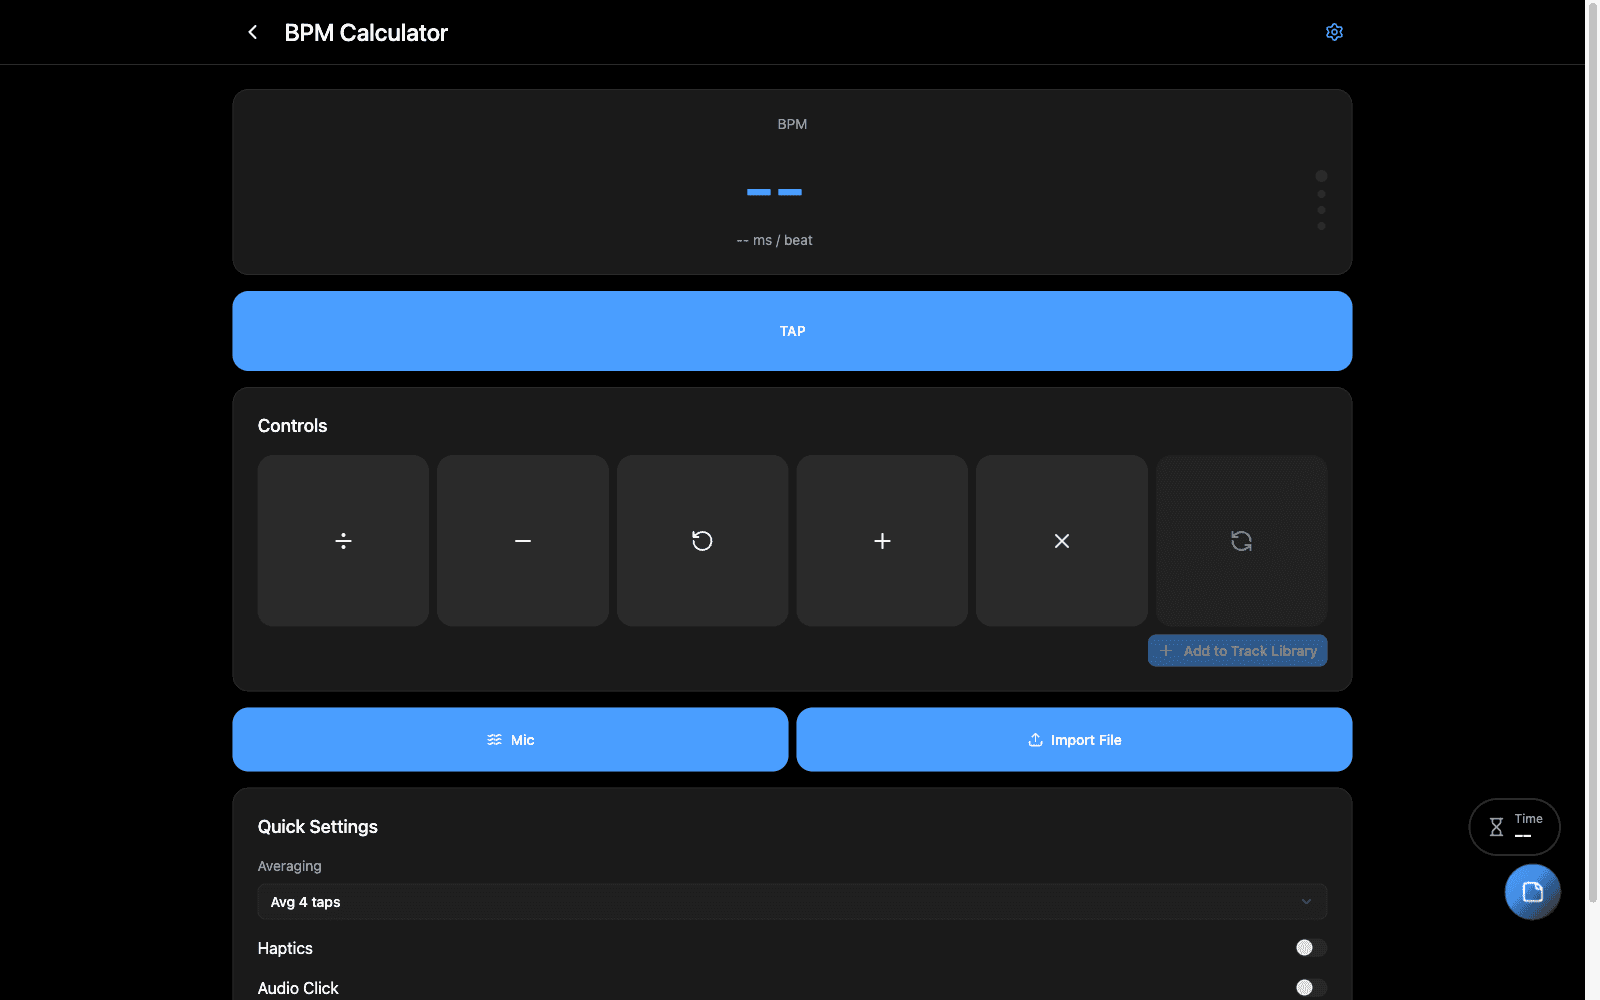Click the blue floating note button
Image resolution: width=1600 pixels, height=1000 pixels.
pyautogui.click(x=1532, y=892)
